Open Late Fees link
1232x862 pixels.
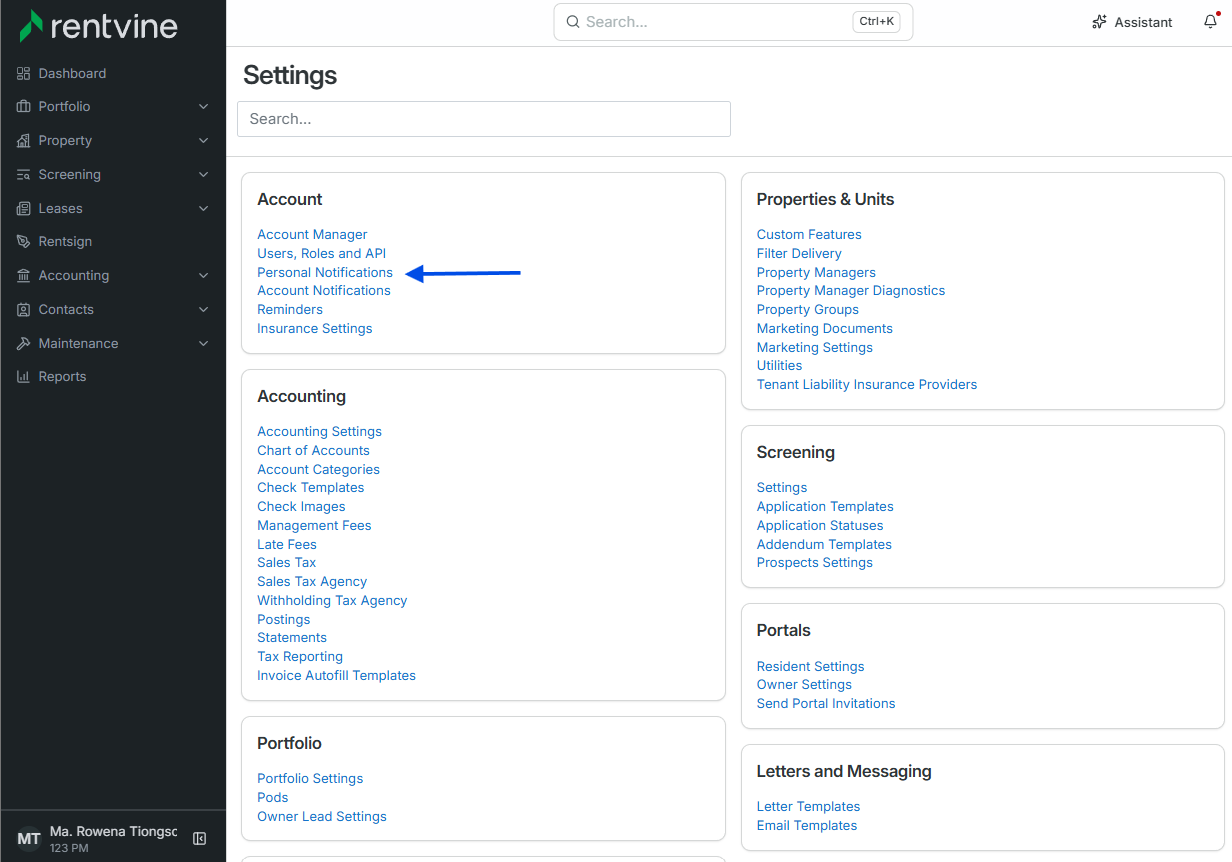(287, 544)
